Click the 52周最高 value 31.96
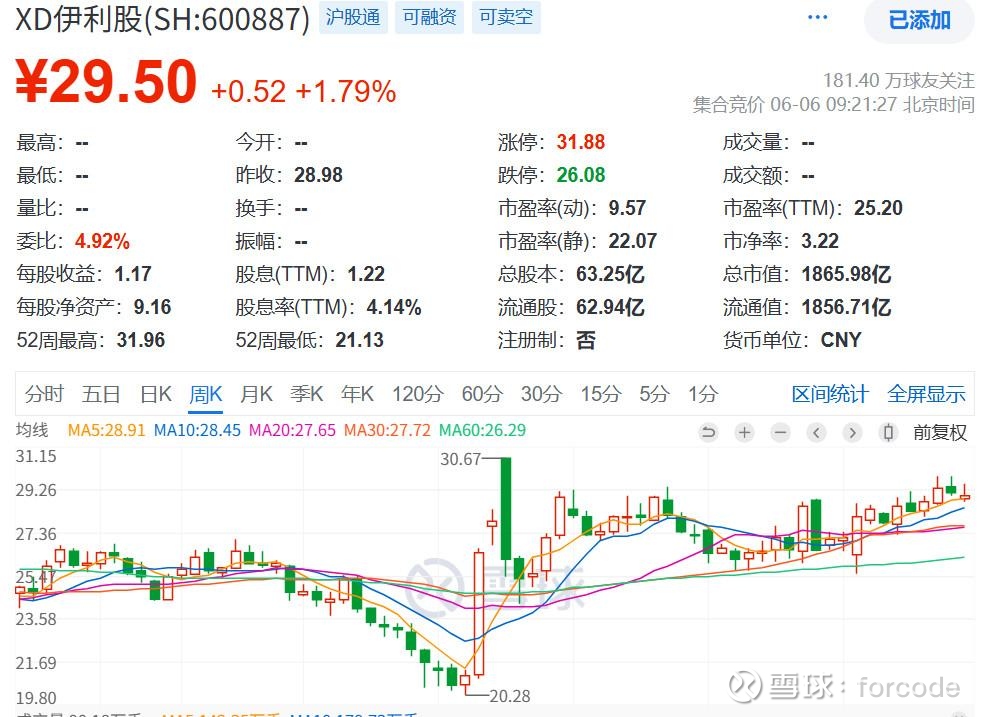The width and height of the screenshot is (989, 717). click(141, 341)
